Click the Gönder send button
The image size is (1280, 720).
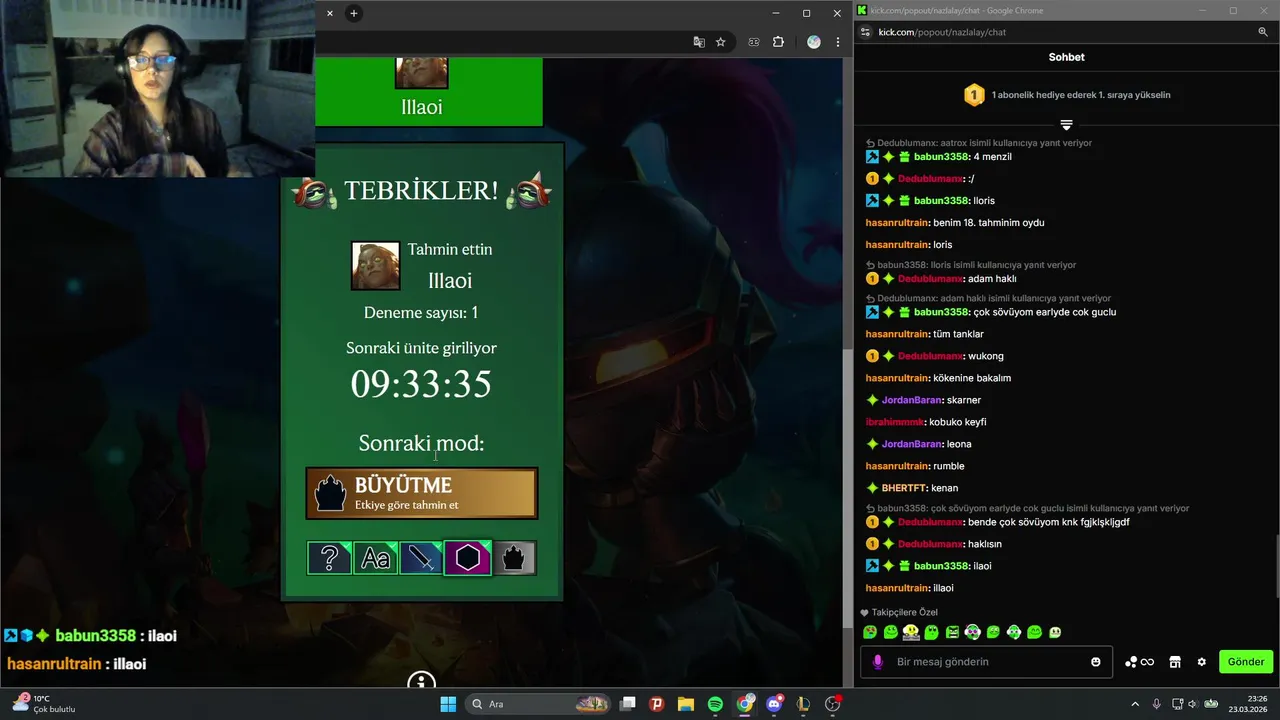pos(1246,662)
